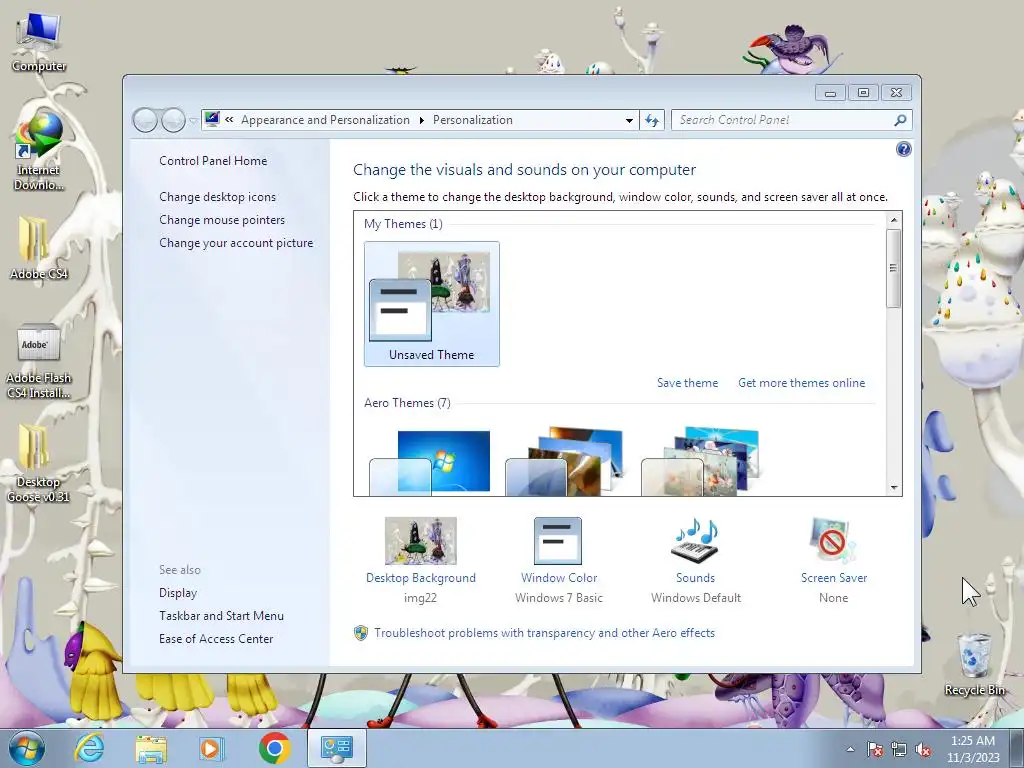Open the arrow after Appearance and Personalization
This screenshot has width=1024, height=768.
click(421, 120)
